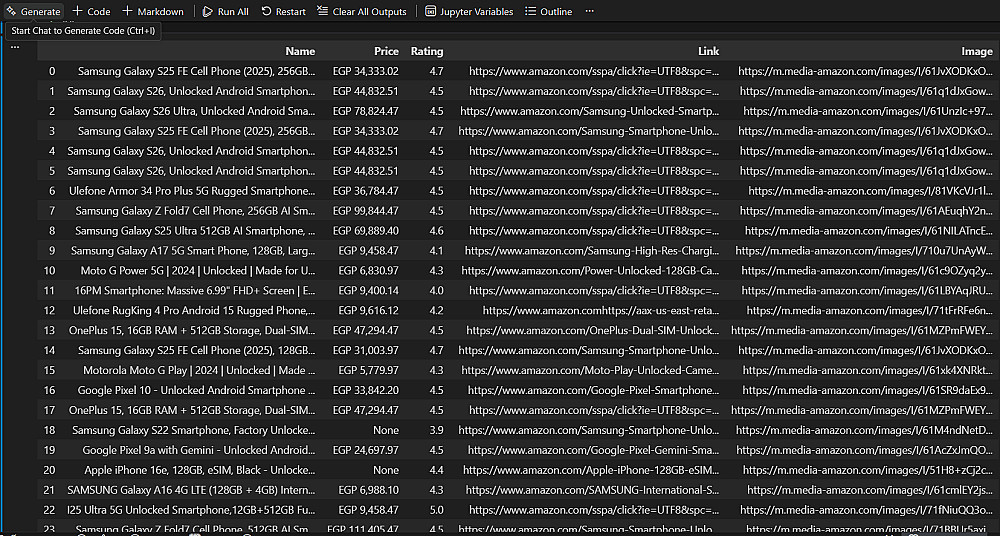The width and height of the screenshot is (1000, 536).
Task: Click the Motorola Moto G Play name cell
Action: click(199, 370)
